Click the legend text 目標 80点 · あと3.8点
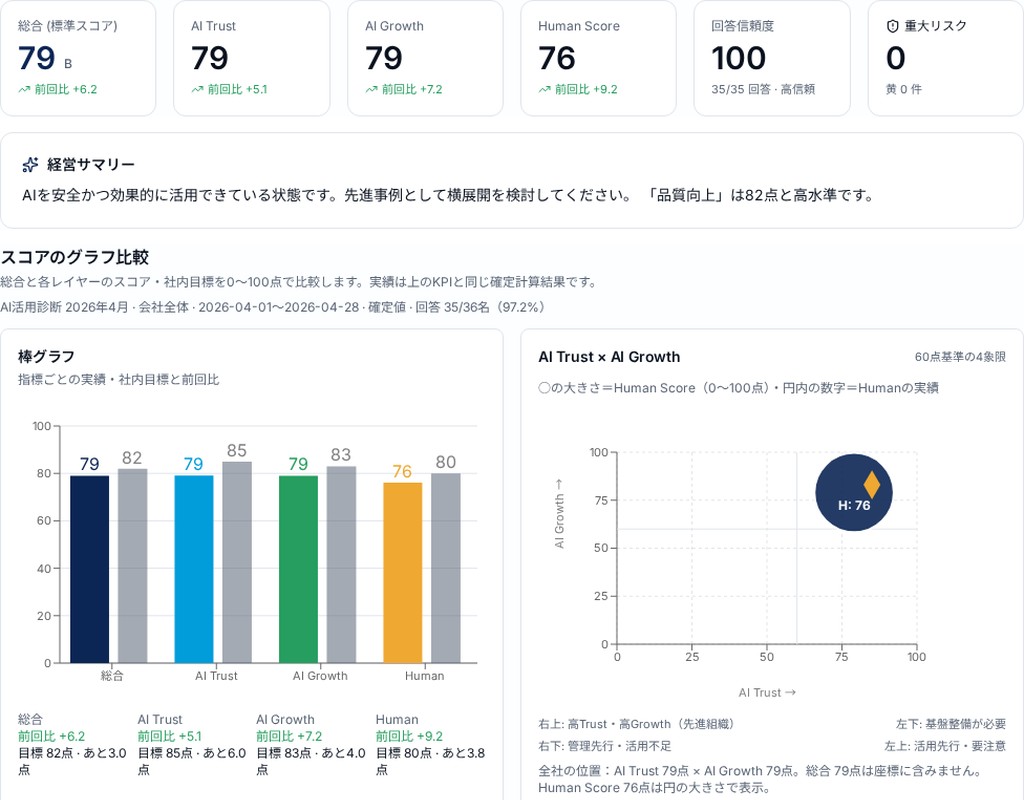Viewport: 1024px width, 800px height. (x=430, y=761)
